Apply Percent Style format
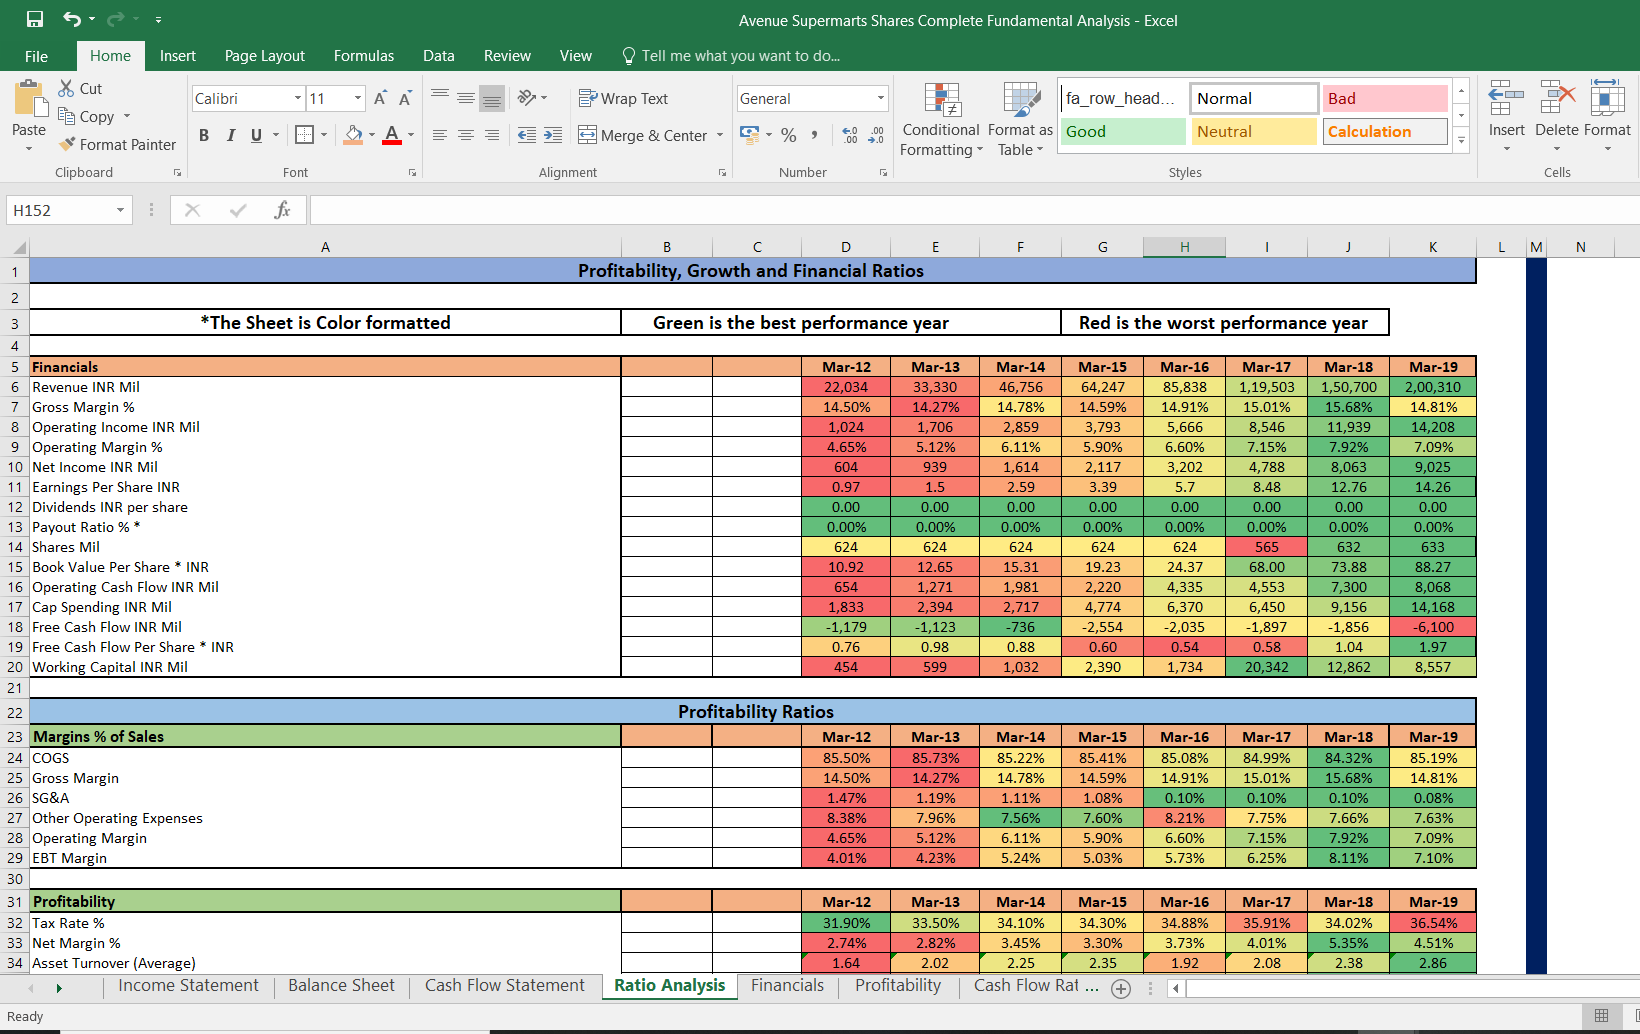 point(789,134)
